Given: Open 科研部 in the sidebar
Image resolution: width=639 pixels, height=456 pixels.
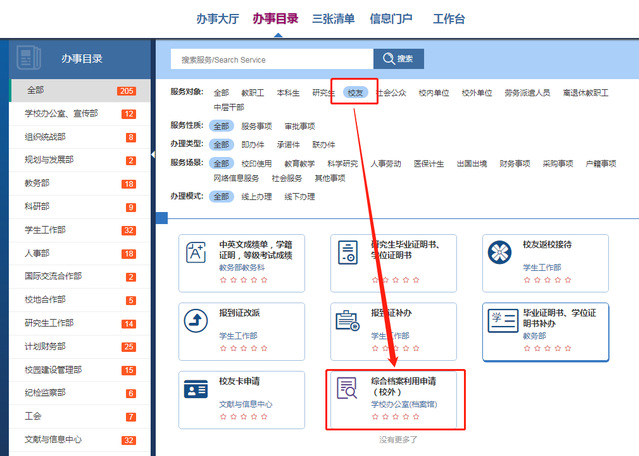Looking at the screenshot, I should coord(80,207).
